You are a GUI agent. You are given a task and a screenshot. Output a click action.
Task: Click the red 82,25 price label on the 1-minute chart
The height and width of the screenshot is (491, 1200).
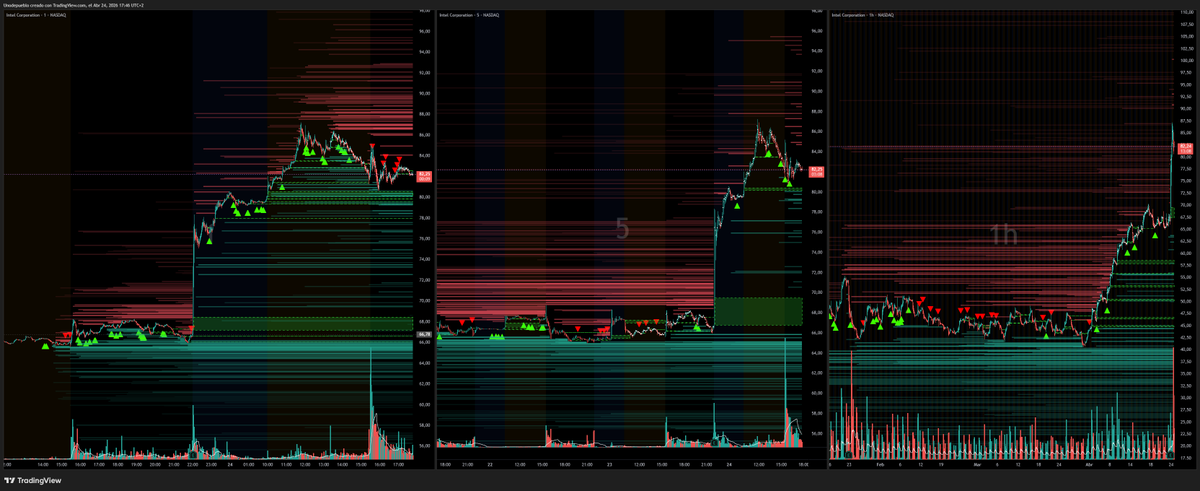[423, 176]
